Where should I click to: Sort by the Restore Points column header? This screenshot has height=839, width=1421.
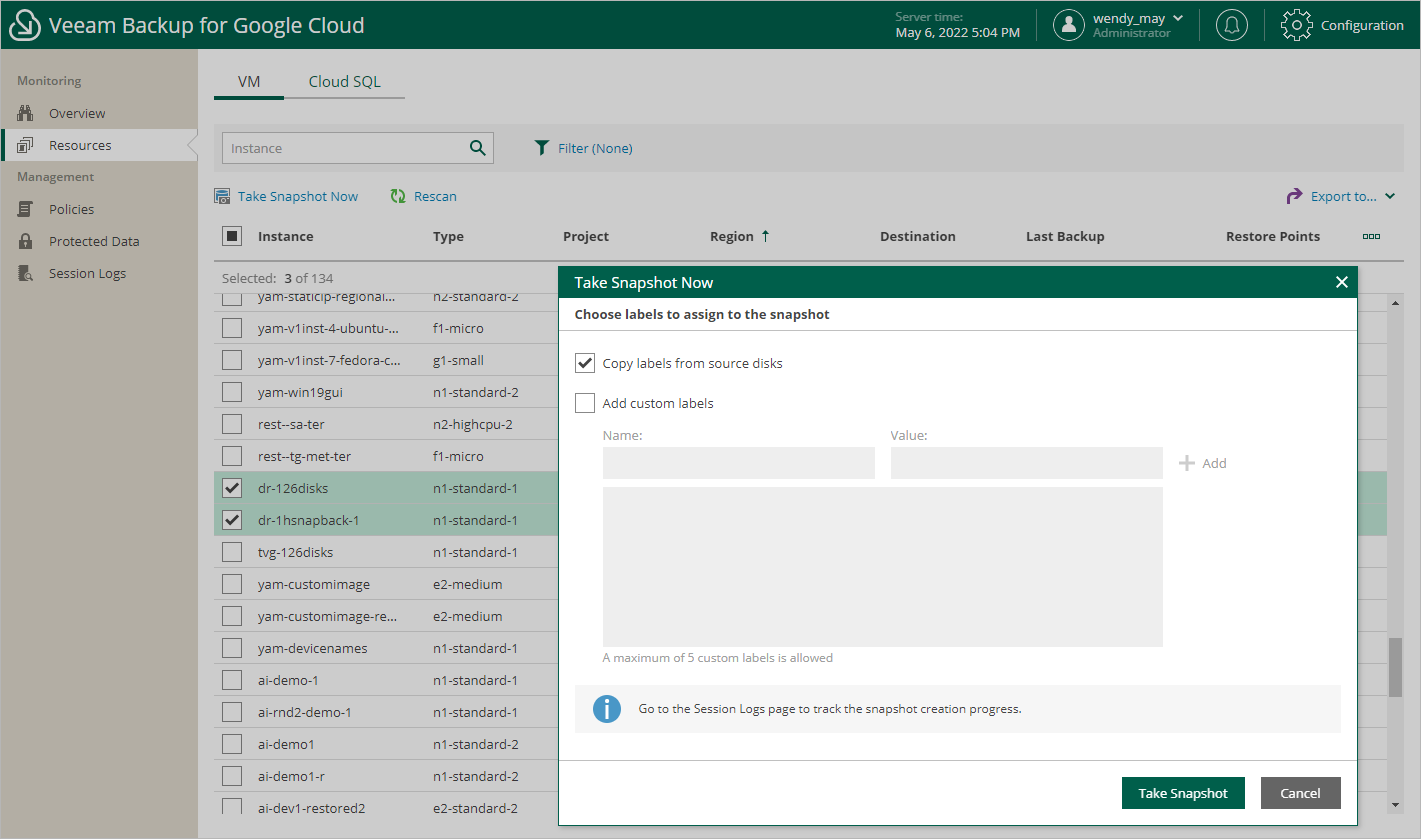click(x=1273, y=236)
